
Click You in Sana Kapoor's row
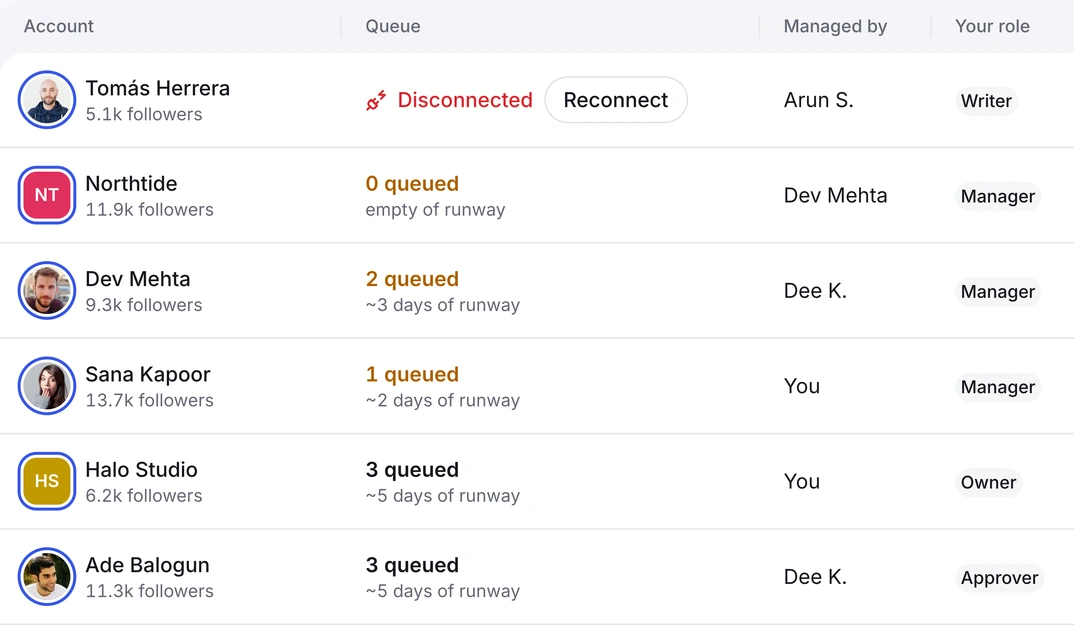point(801,386)
